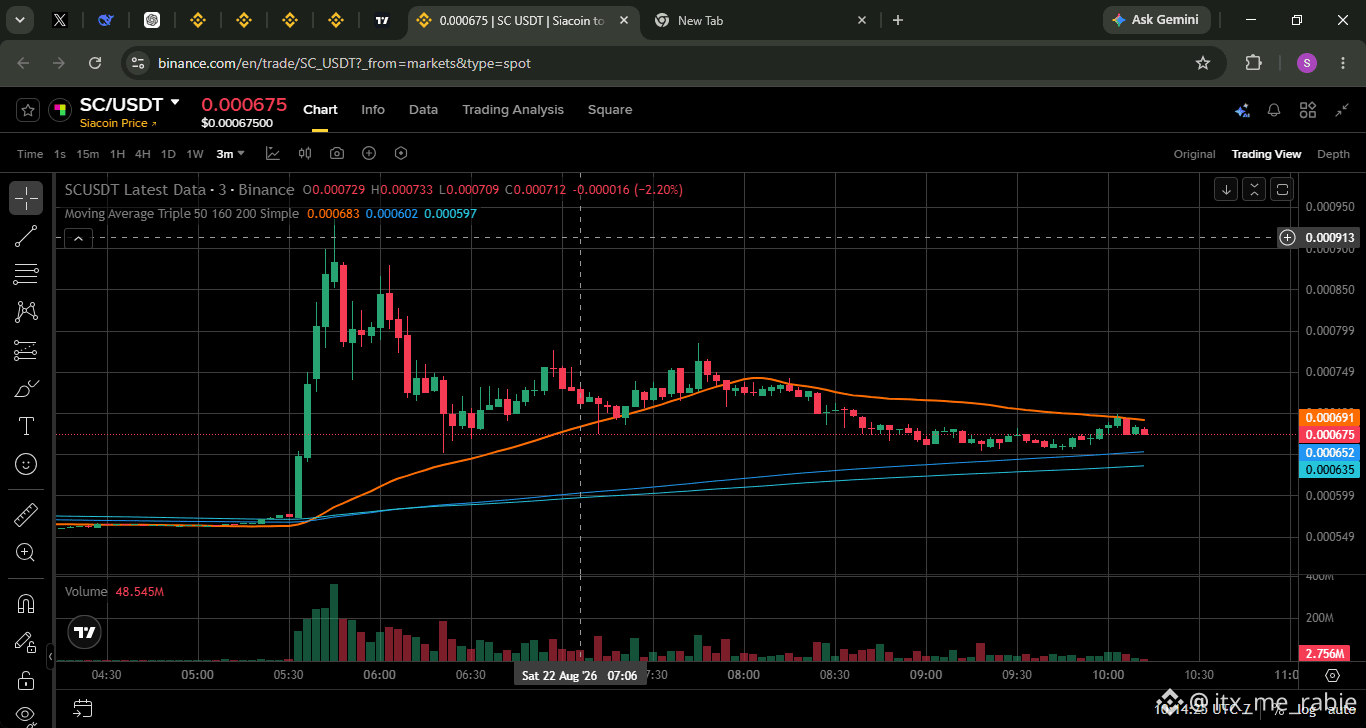Viewport: 1366px width, 728px height.
Task: Open the candlestick chart style icon
Action: (x=305, y=153)
